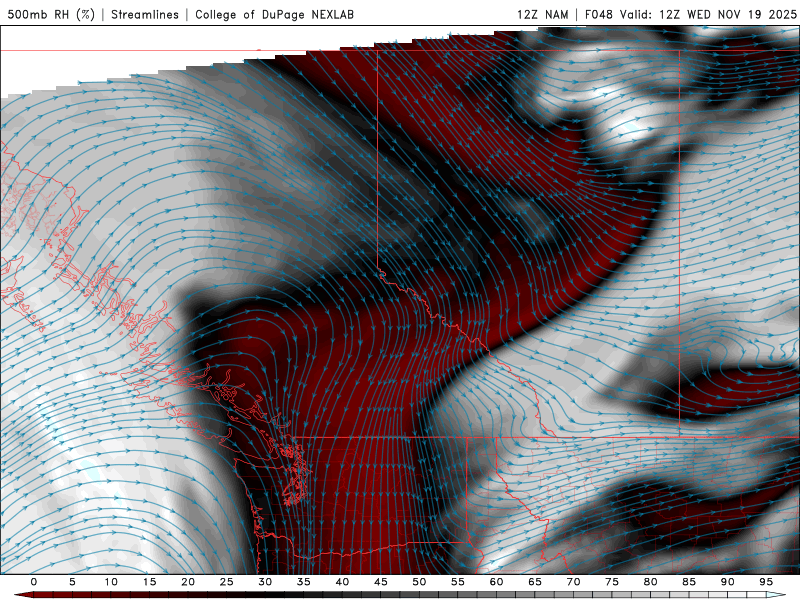Click the '60' tick on the RH scale
The image size is (800, 600).
tap(496, 582)
